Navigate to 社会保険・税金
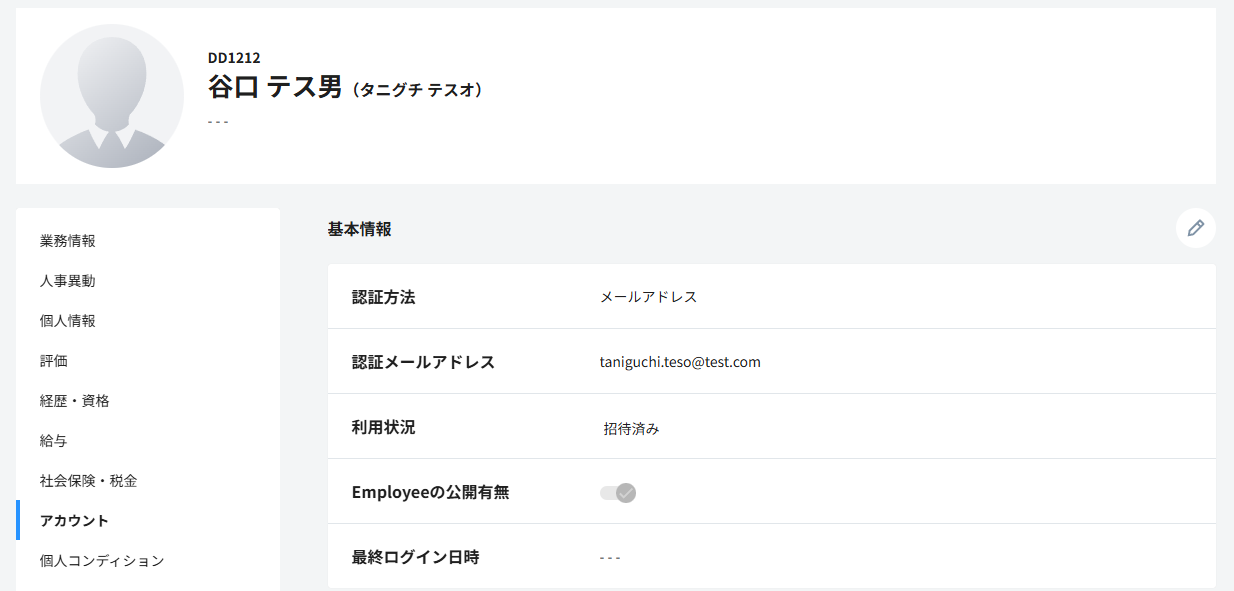This screenshot has width=1234, height=591. point(88,481)
